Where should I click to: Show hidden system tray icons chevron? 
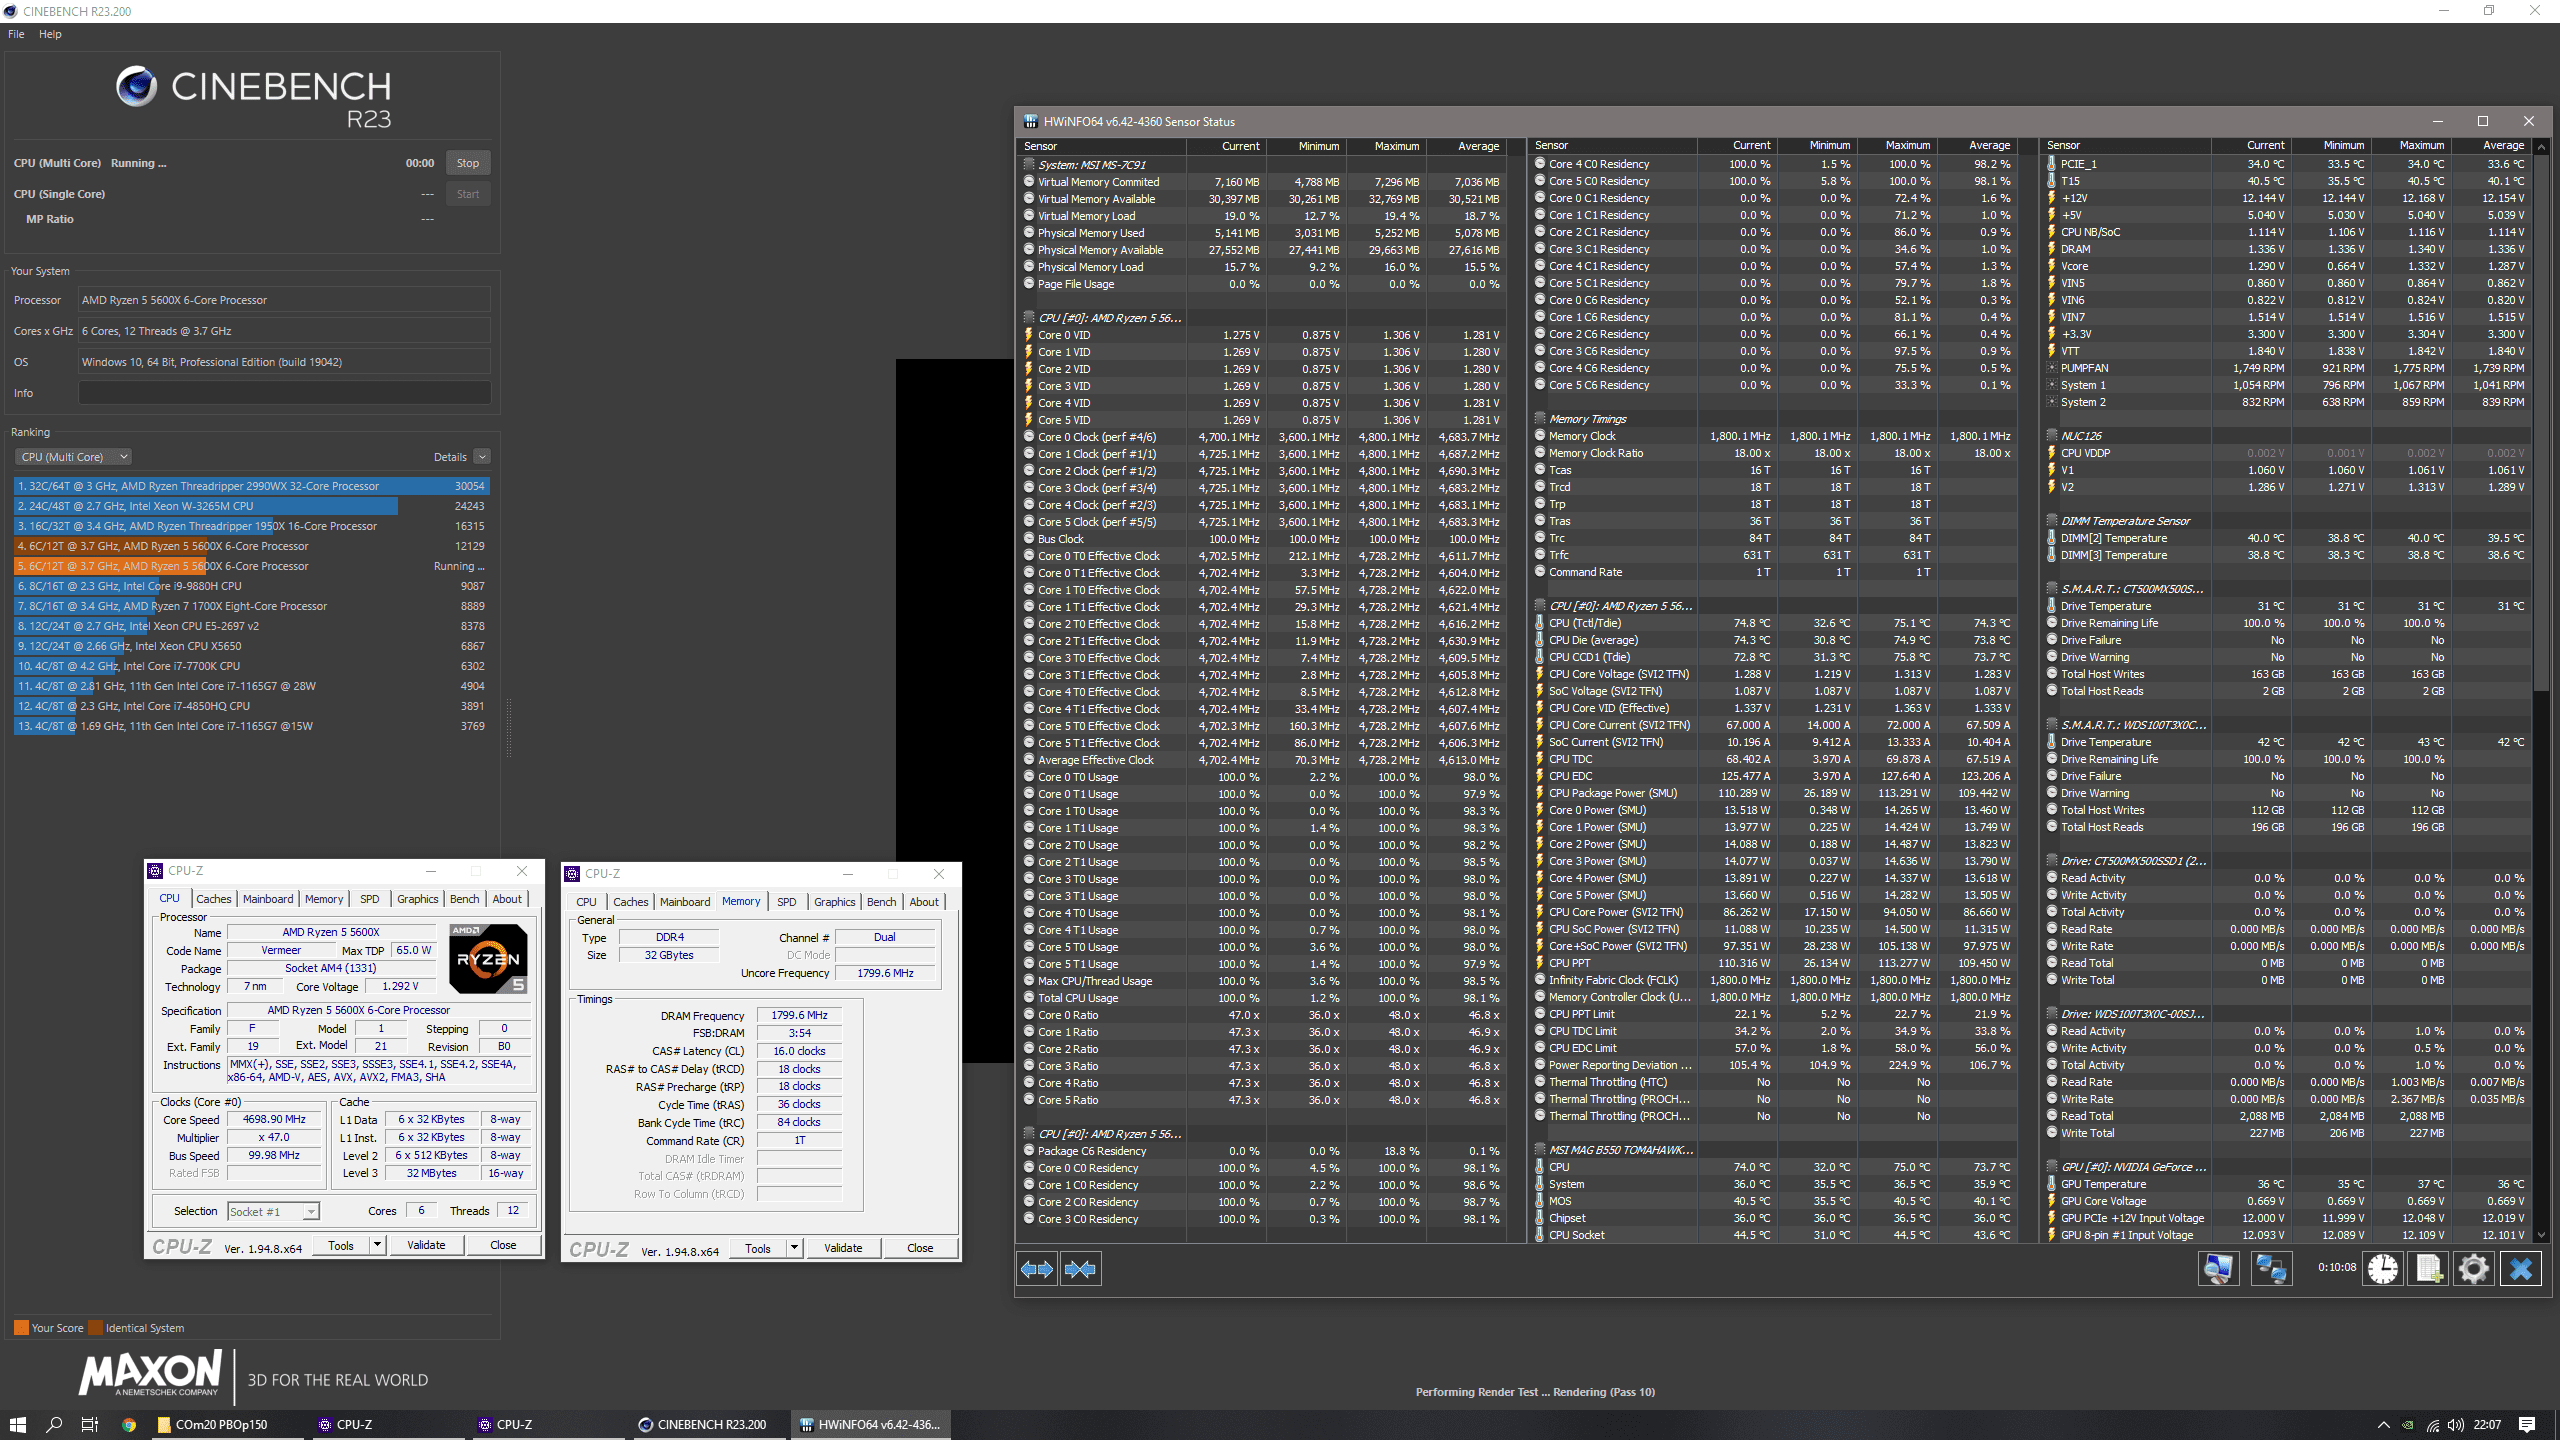coord(2383,1425)
